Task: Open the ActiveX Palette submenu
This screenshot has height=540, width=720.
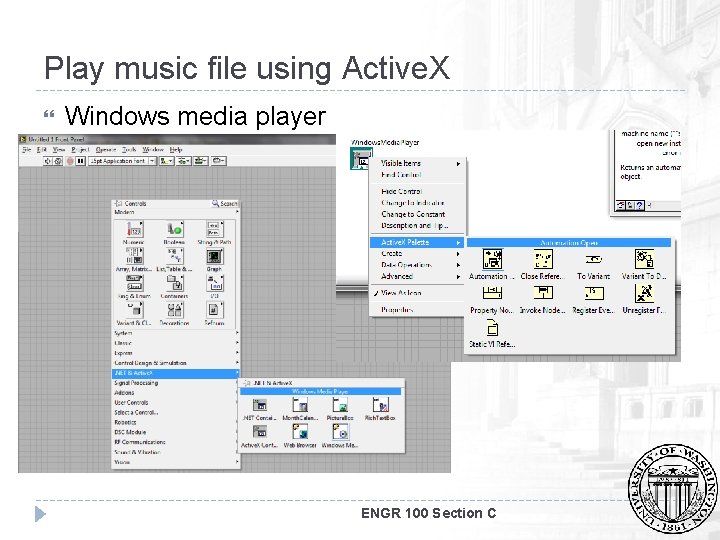Action: (417, 242)
